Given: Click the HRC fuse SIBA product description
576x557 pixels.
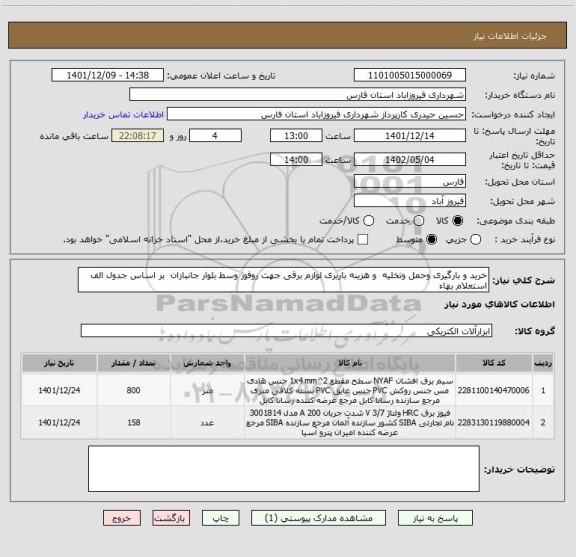Looking at the screenshot, I should coord(350,423).
